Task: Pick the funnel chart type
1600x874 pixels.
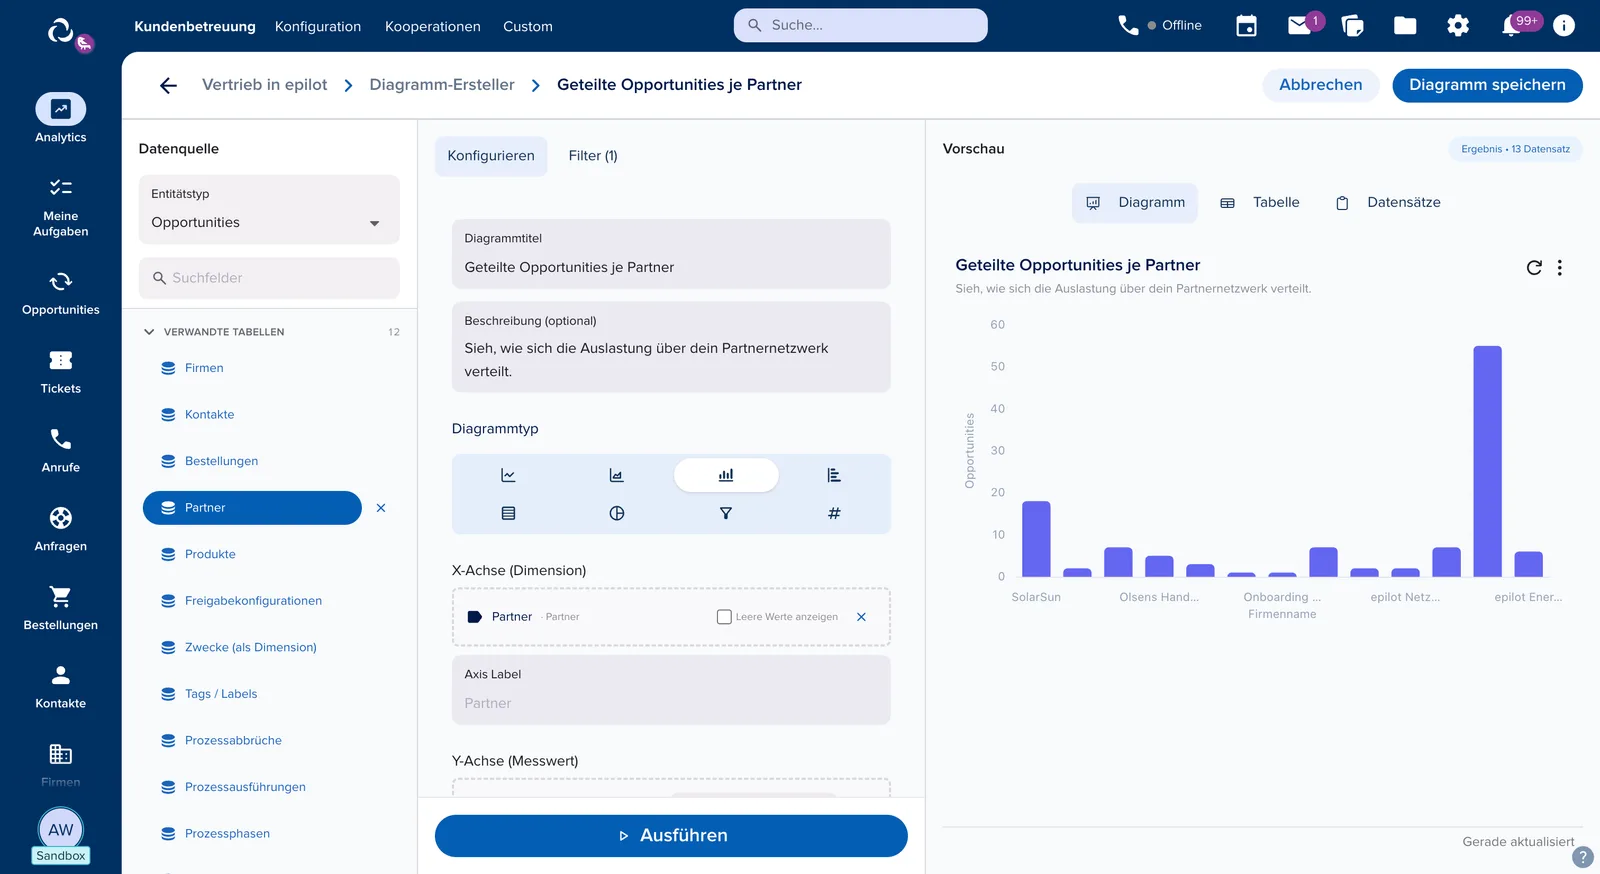Action: pos(726,513)
